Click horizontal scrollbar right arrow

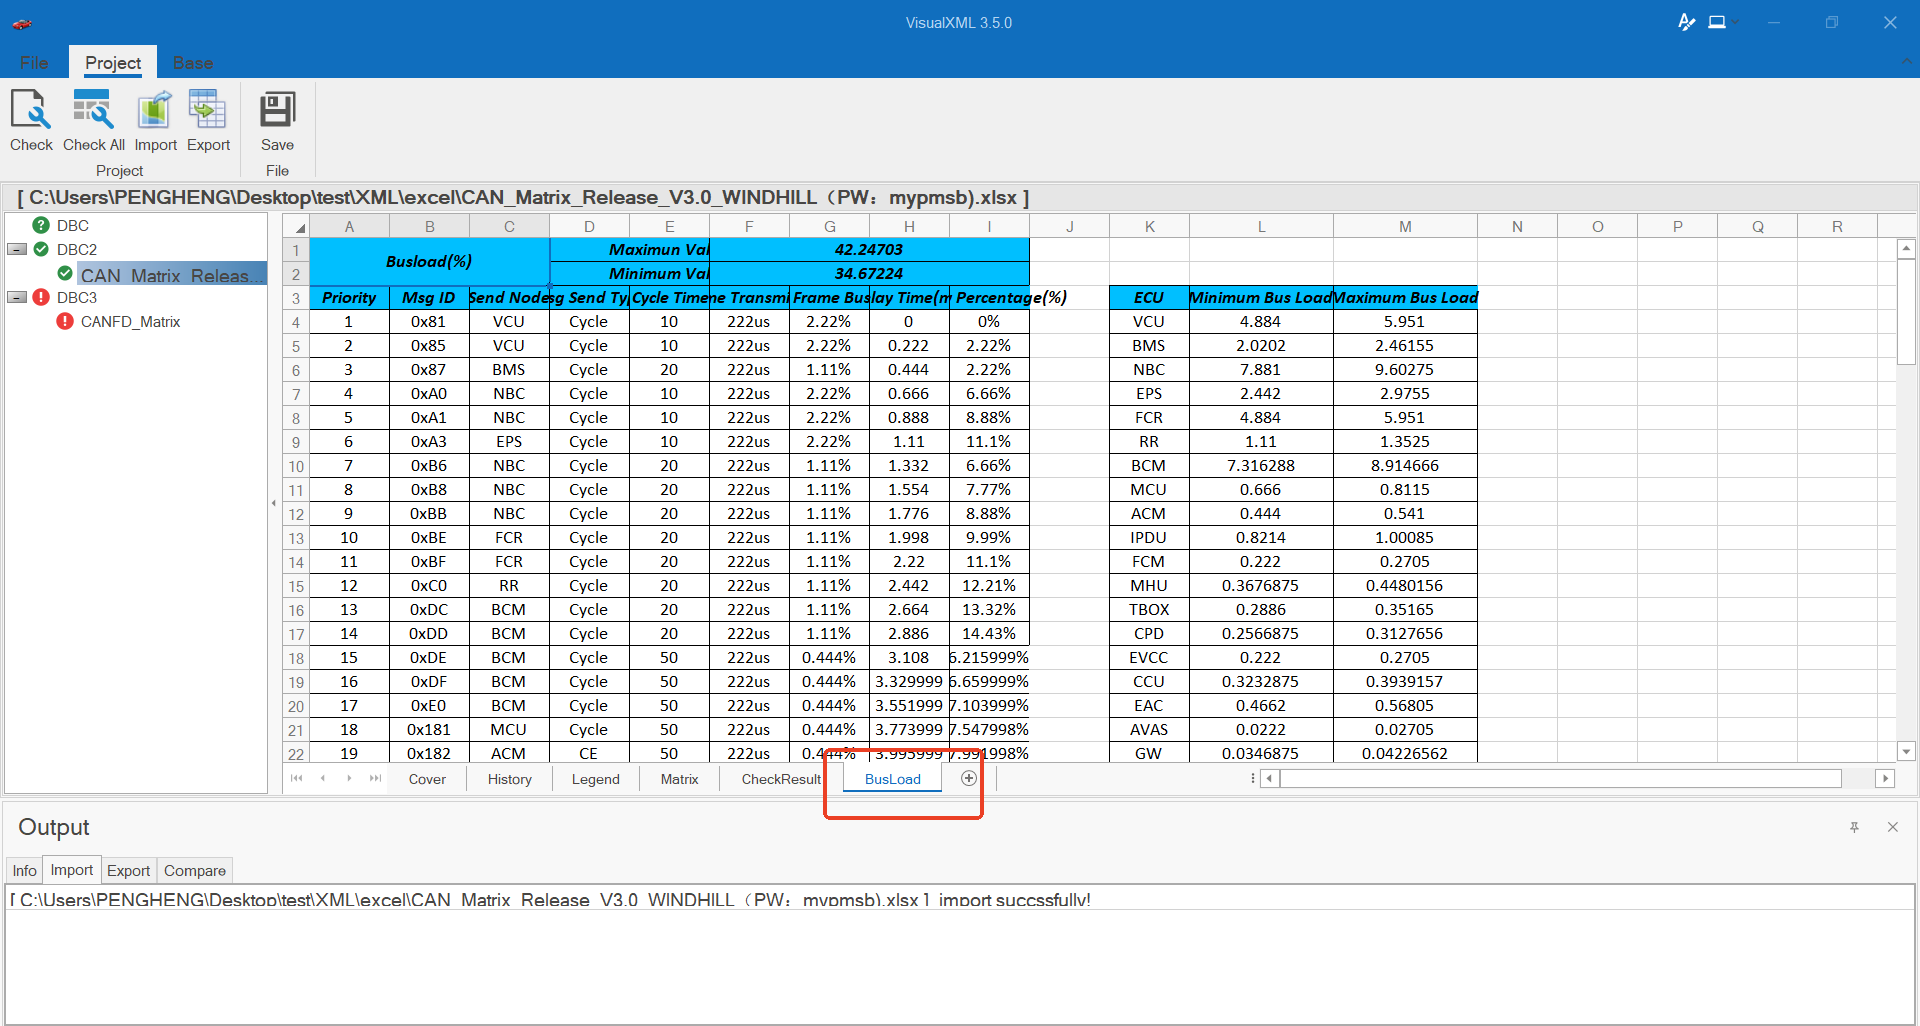[1885, 778]
